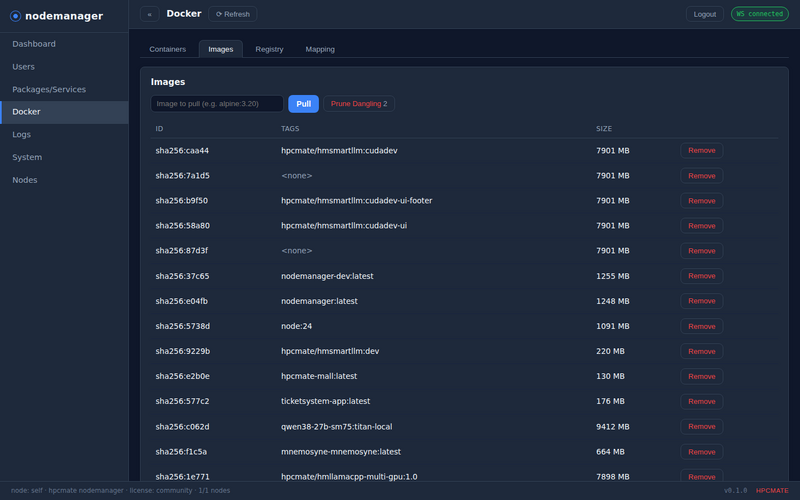
Task: Click the Images panel heading
Action: (168, 82)
